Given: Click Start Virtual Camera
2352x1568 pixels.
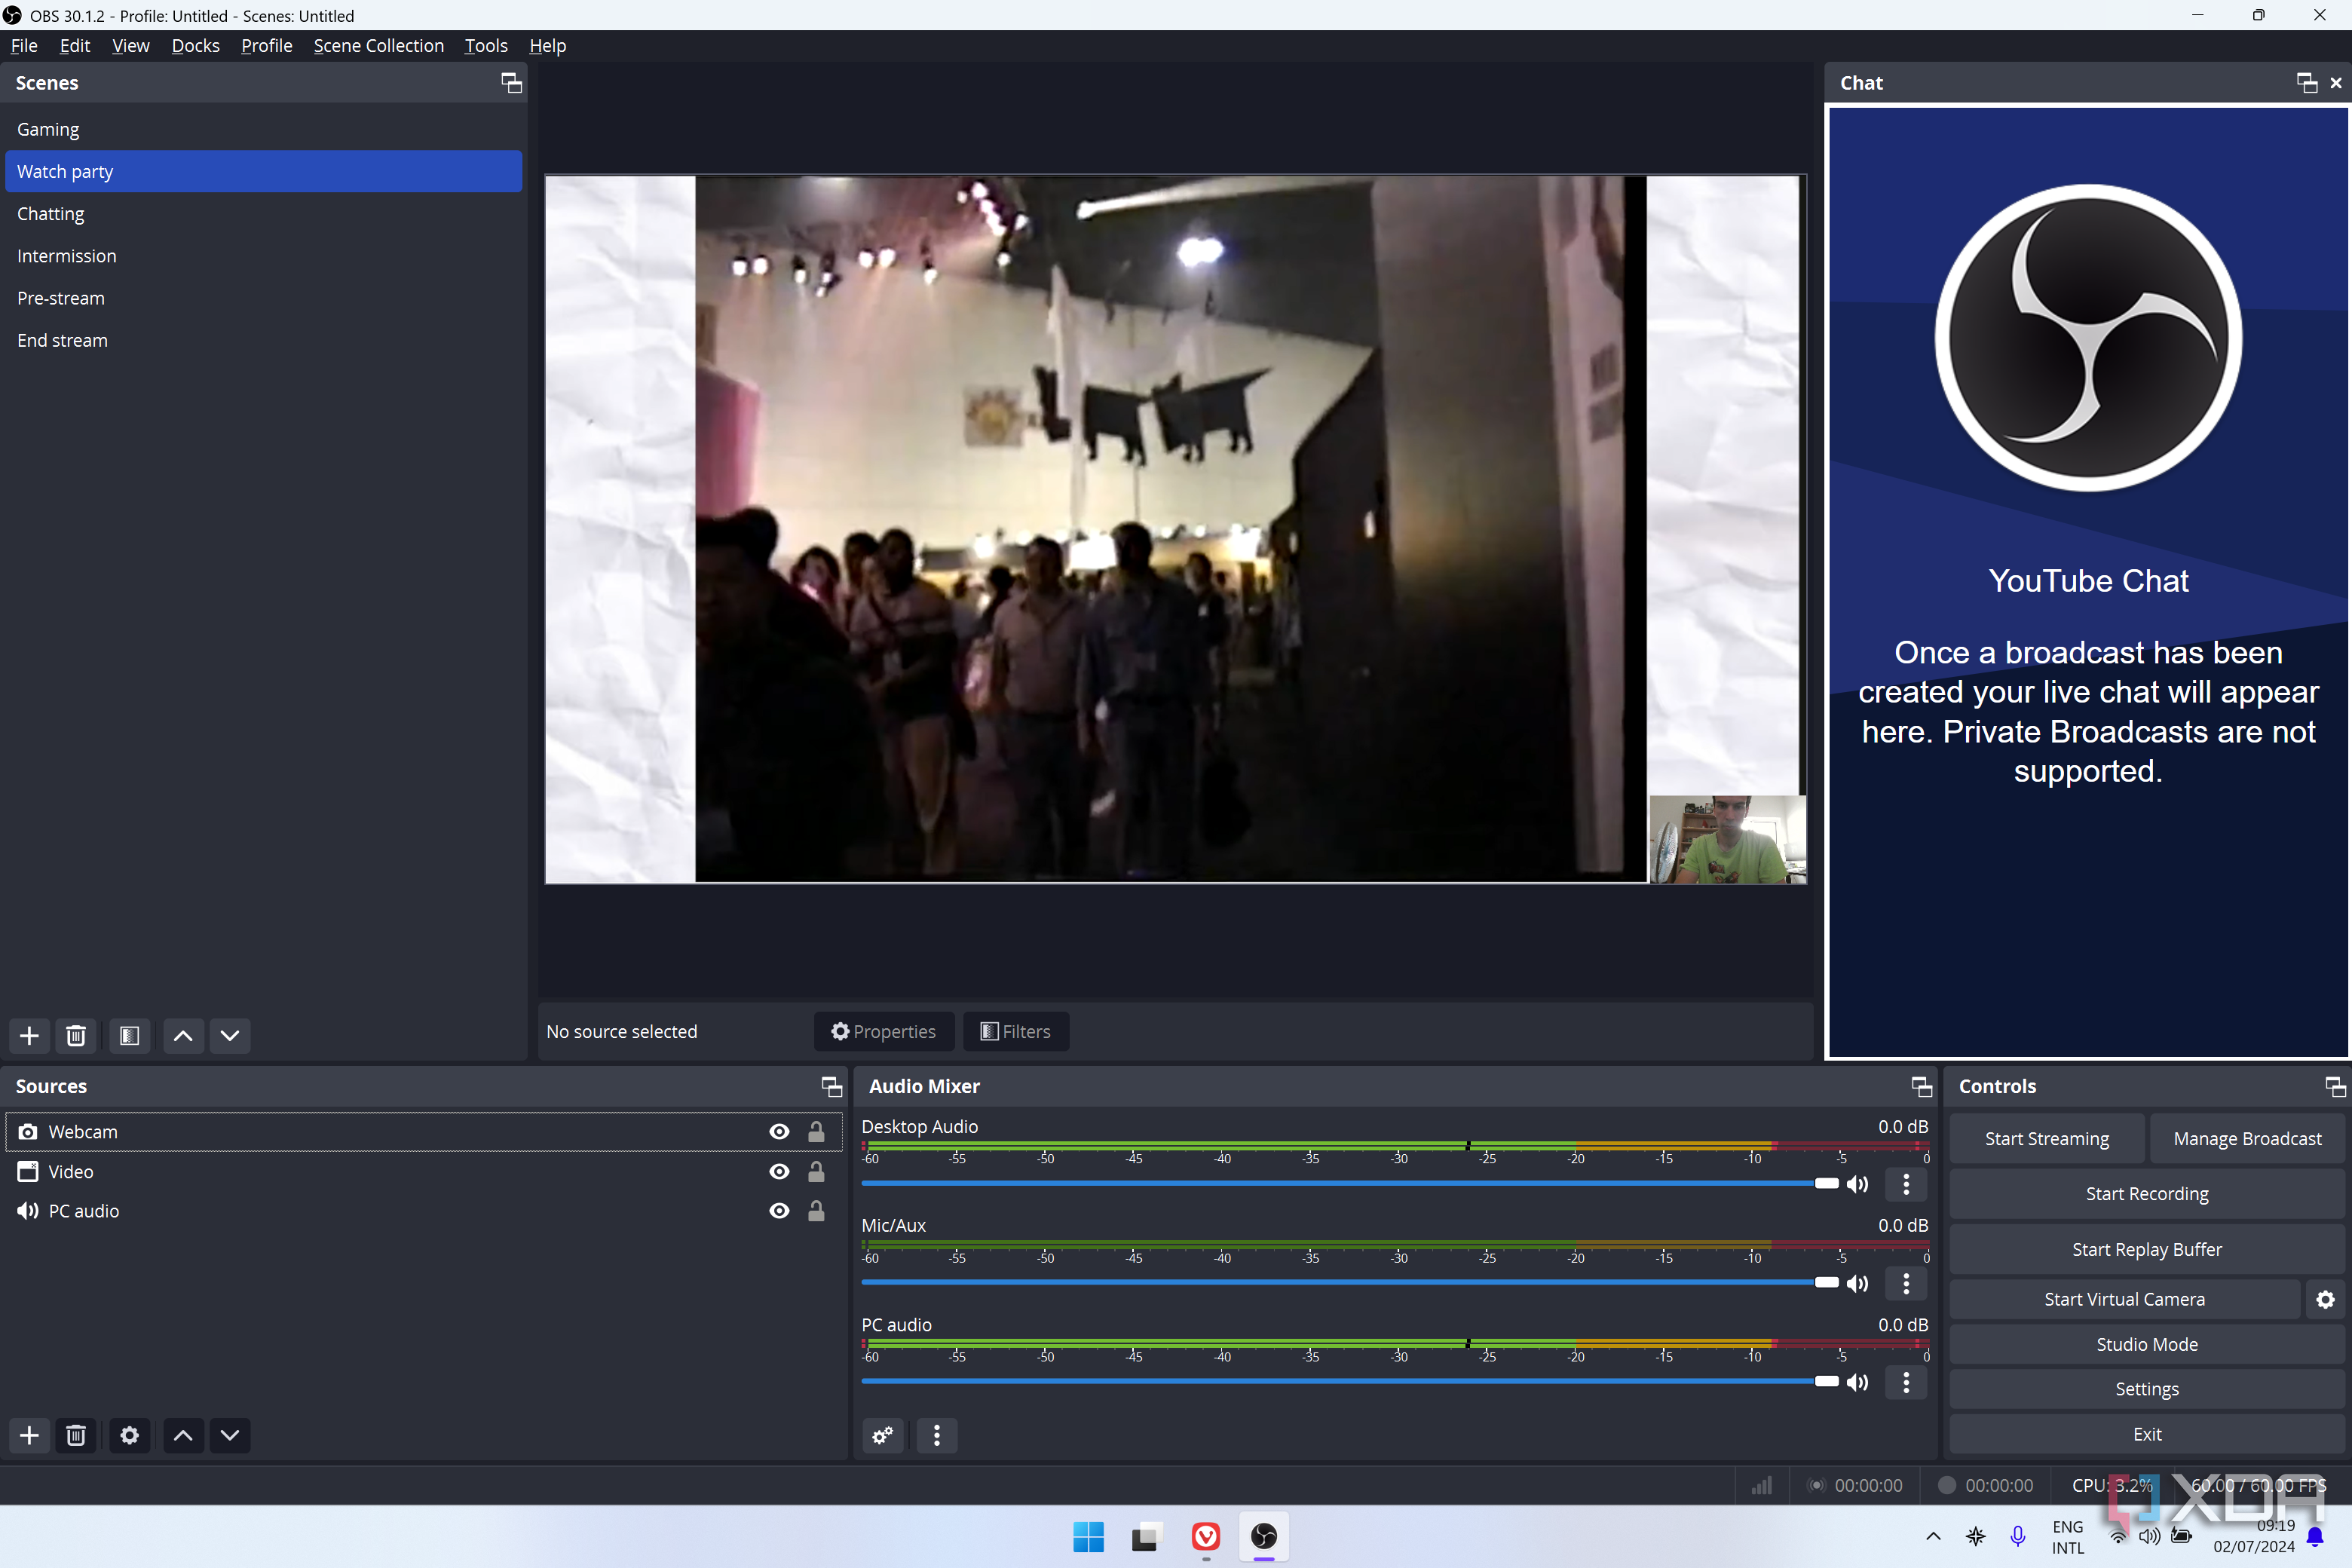Looking at the screenshot, I should [x=2124, y=1299].
